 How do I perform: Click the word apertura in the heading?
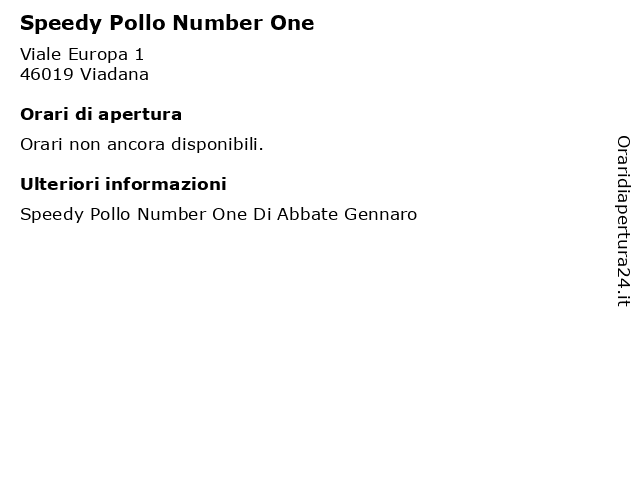coord(140,115)
